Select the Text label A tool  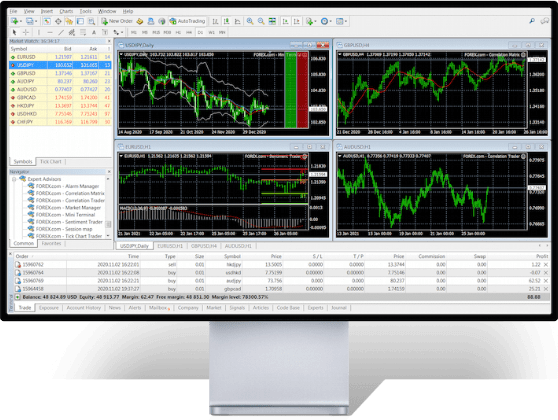[x=94, y=32]
